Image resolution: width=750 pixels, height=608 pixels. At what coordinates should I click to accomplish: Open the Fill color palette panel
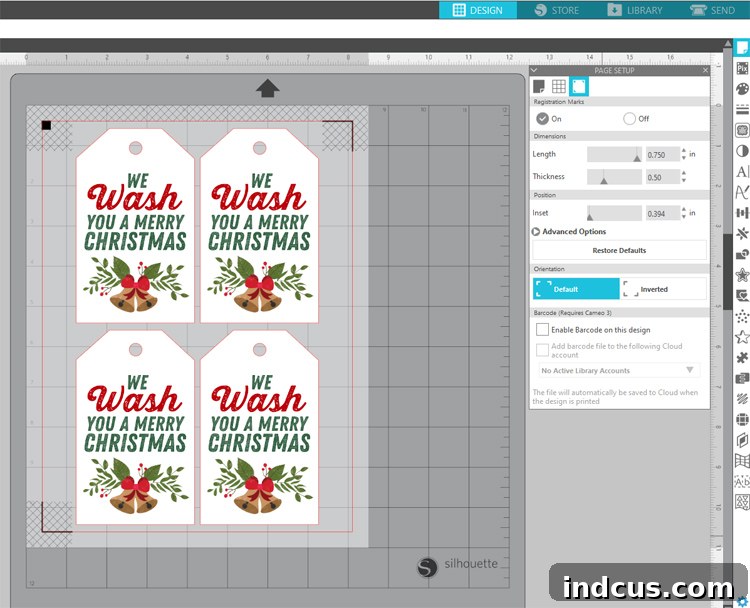pos(742,89)
